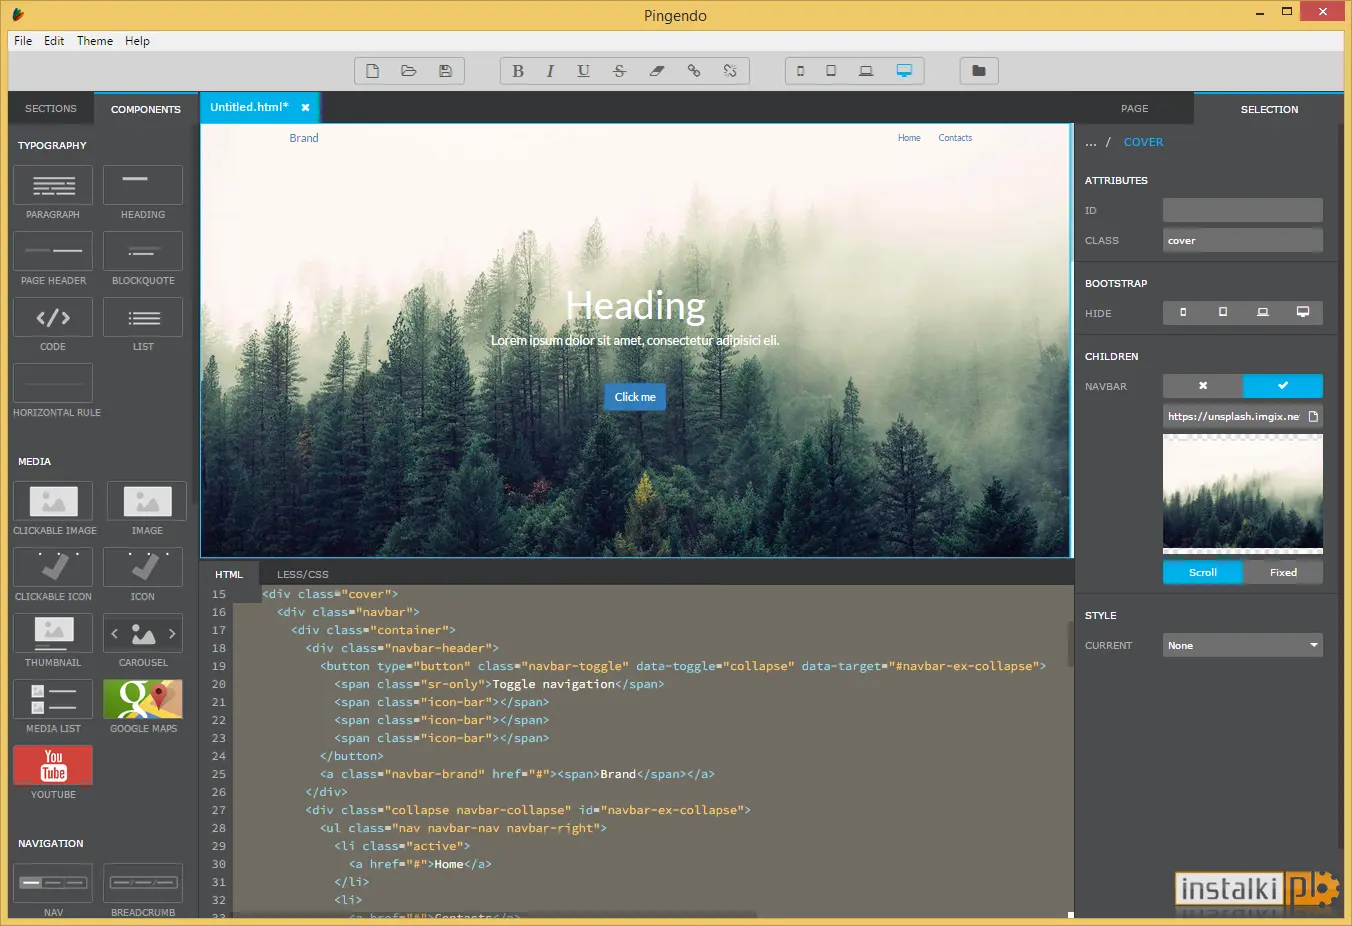
Task: Click the ID attribute input field
Action: (x=1243, y=210)
